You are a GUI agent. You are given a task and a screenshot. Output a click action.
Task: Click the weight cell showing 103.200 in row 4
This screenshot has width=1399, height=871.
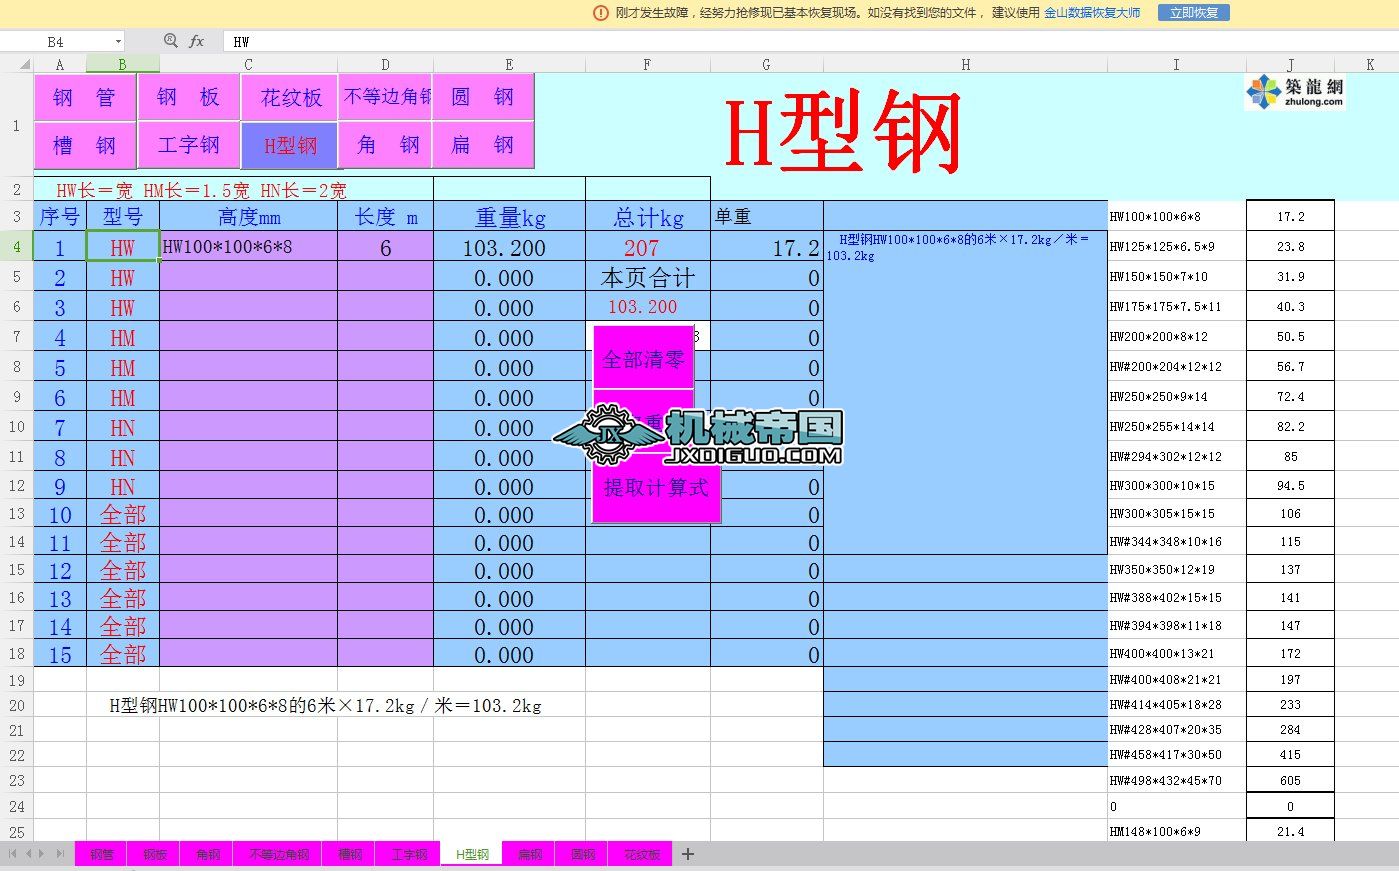tap(509, 247)
